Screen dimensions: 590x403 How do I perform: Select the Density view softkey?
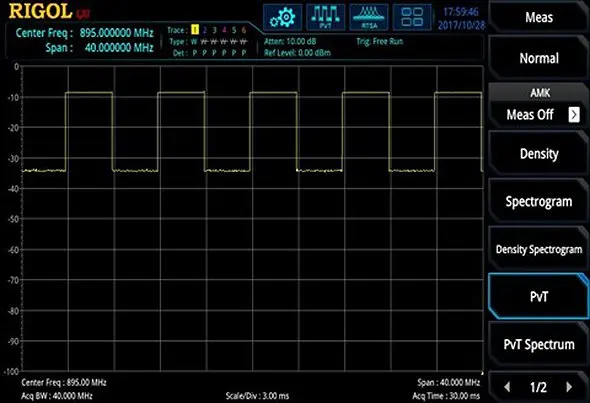click(539, 154)
